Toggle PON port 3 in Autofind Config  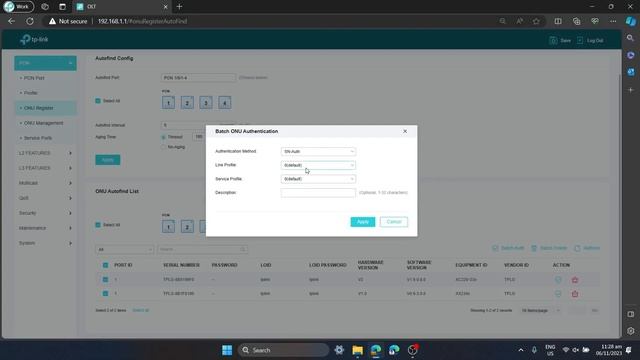pyautogui.click(x=206, y=103)
